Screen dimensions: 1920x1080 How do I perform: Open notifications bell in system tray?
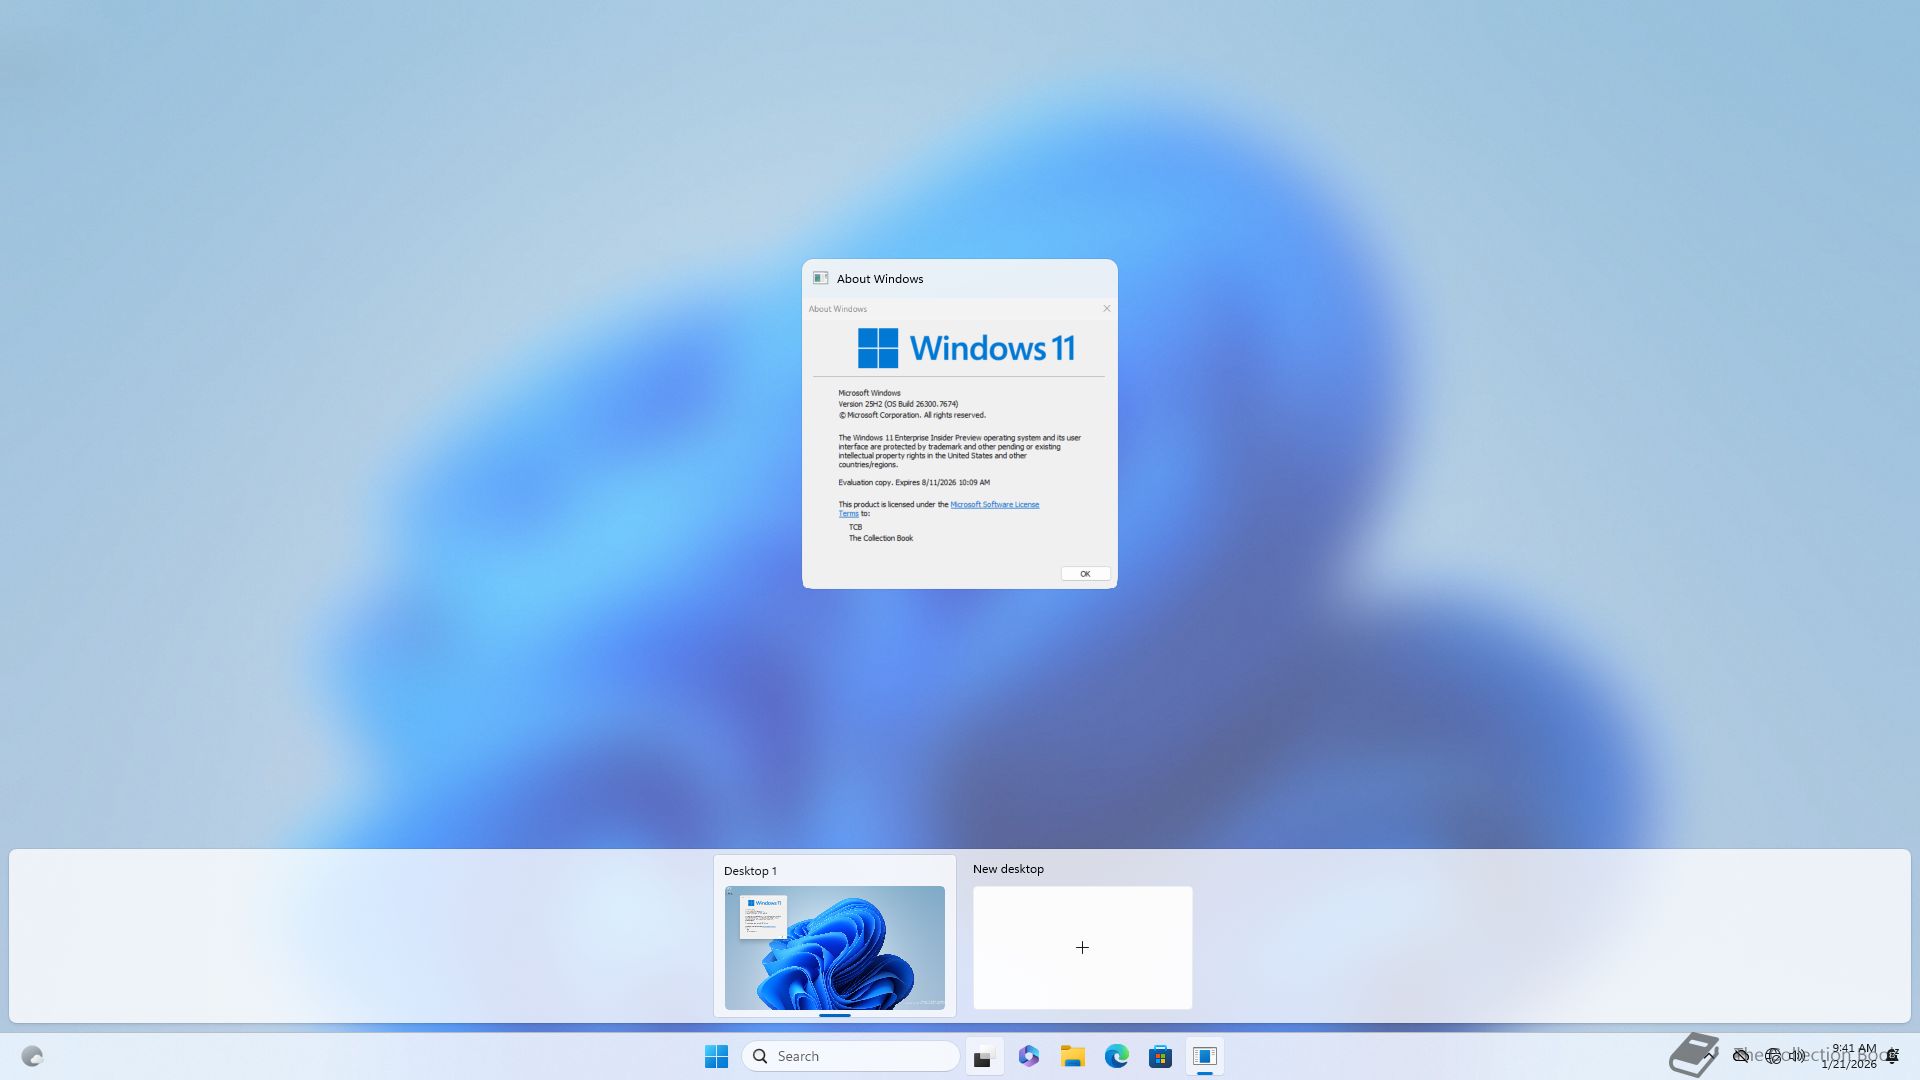pyautogui.click(x=1892, y=1056)
